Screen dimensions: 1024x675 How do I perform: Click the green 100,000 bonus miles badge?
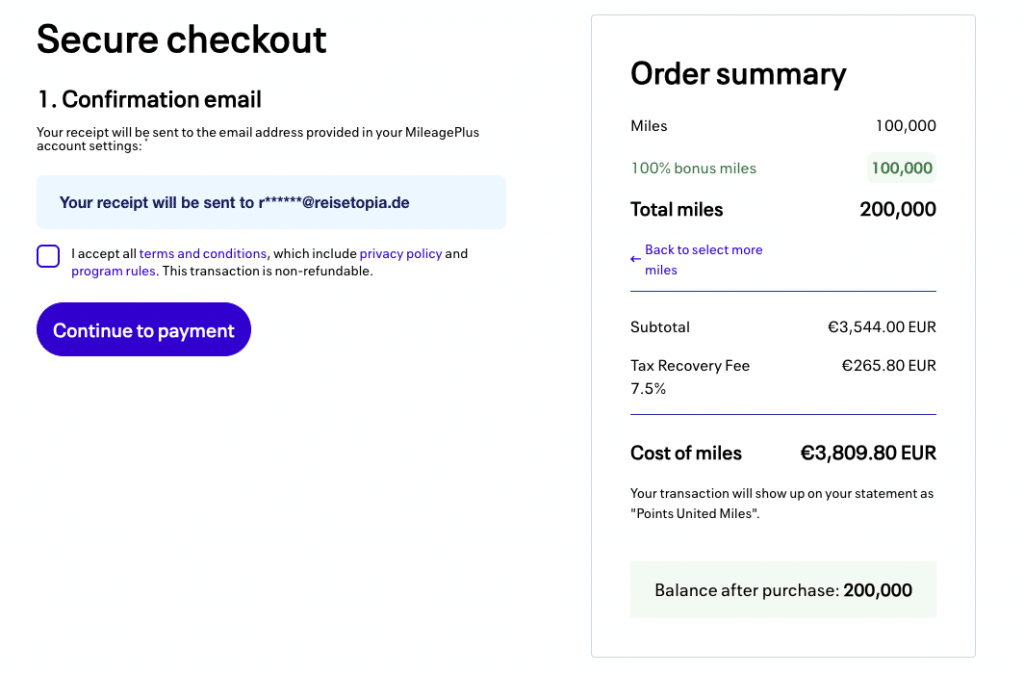[901, 168]
